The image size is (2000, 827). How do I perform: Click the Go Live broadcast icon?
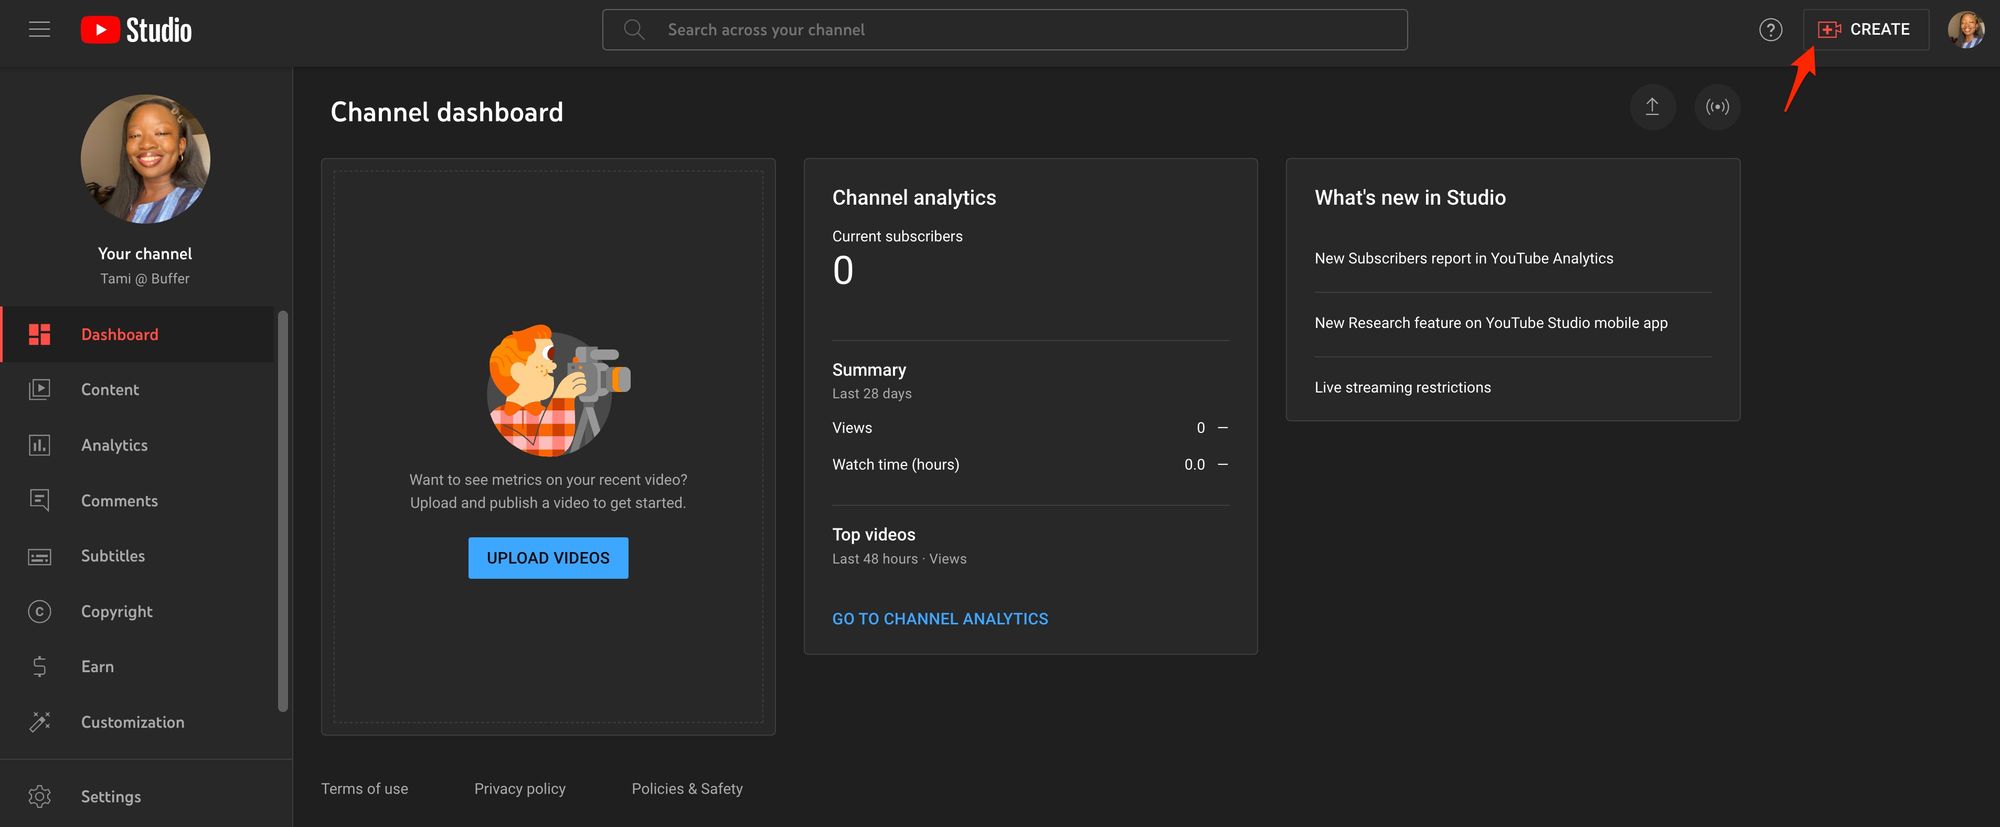1717,107
